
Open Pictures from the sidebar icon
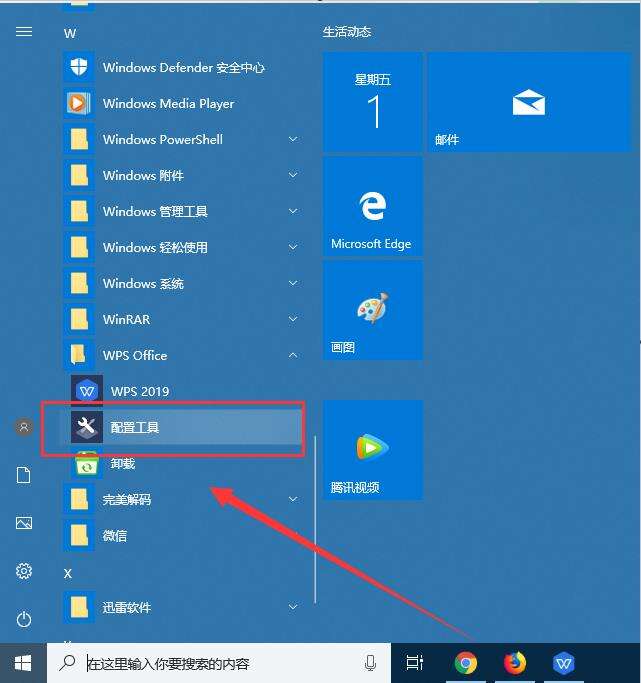tap(24, 523)
